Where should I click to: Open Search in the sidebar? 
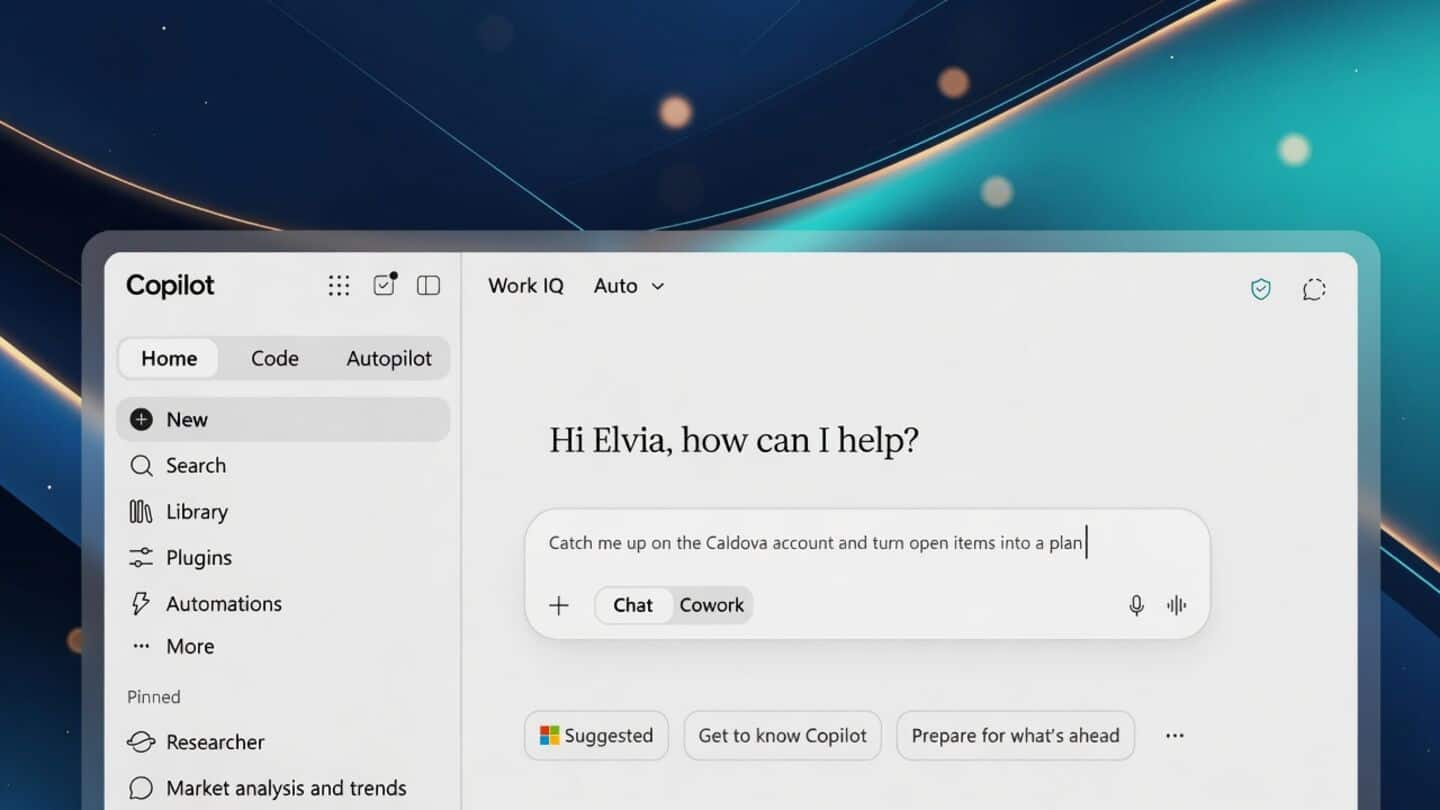[x=283, y=466]
